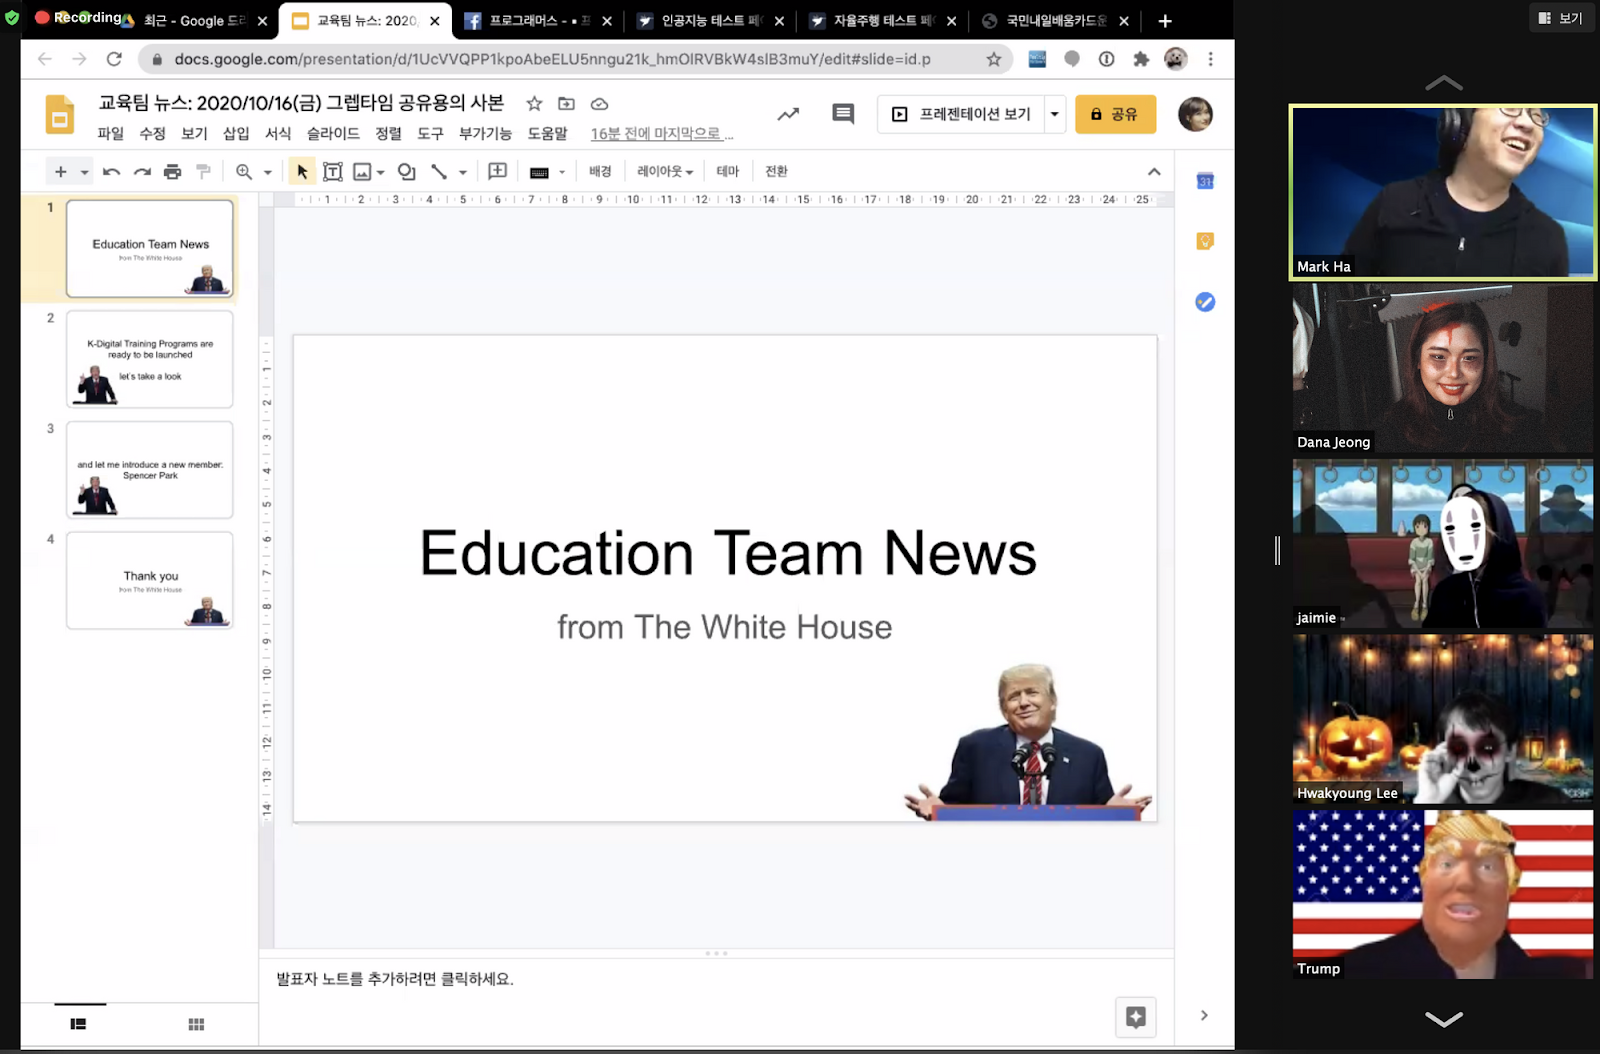Move document to folder icon
This screenshot has width=1600, height=1054.
566,103
